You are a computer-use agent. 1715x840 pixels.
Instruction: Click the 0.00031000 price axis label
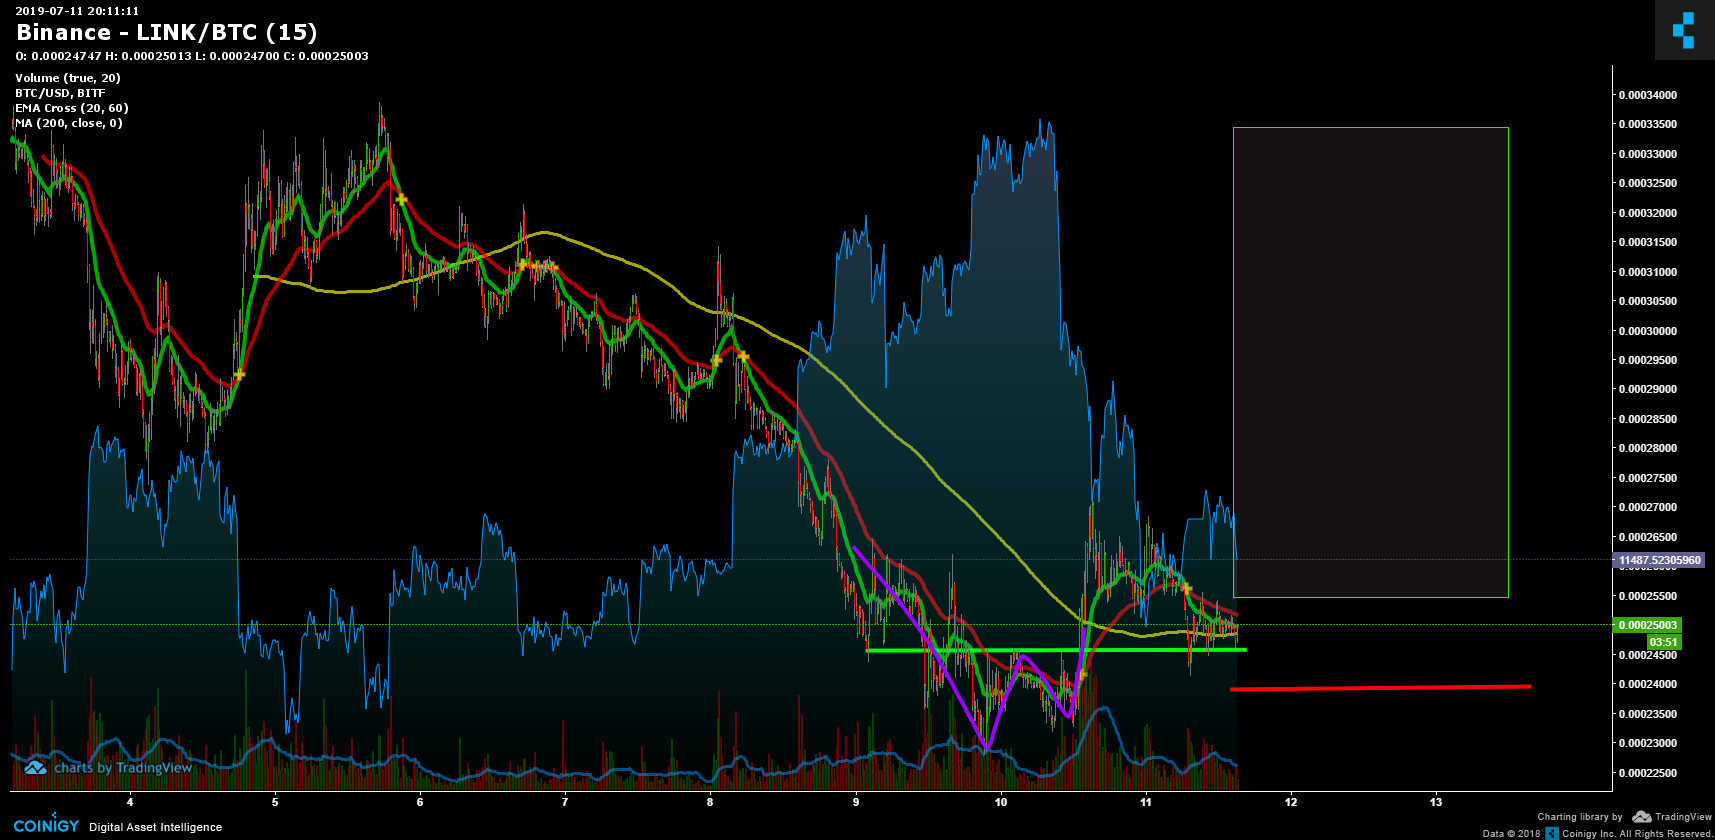(1648, 272)
